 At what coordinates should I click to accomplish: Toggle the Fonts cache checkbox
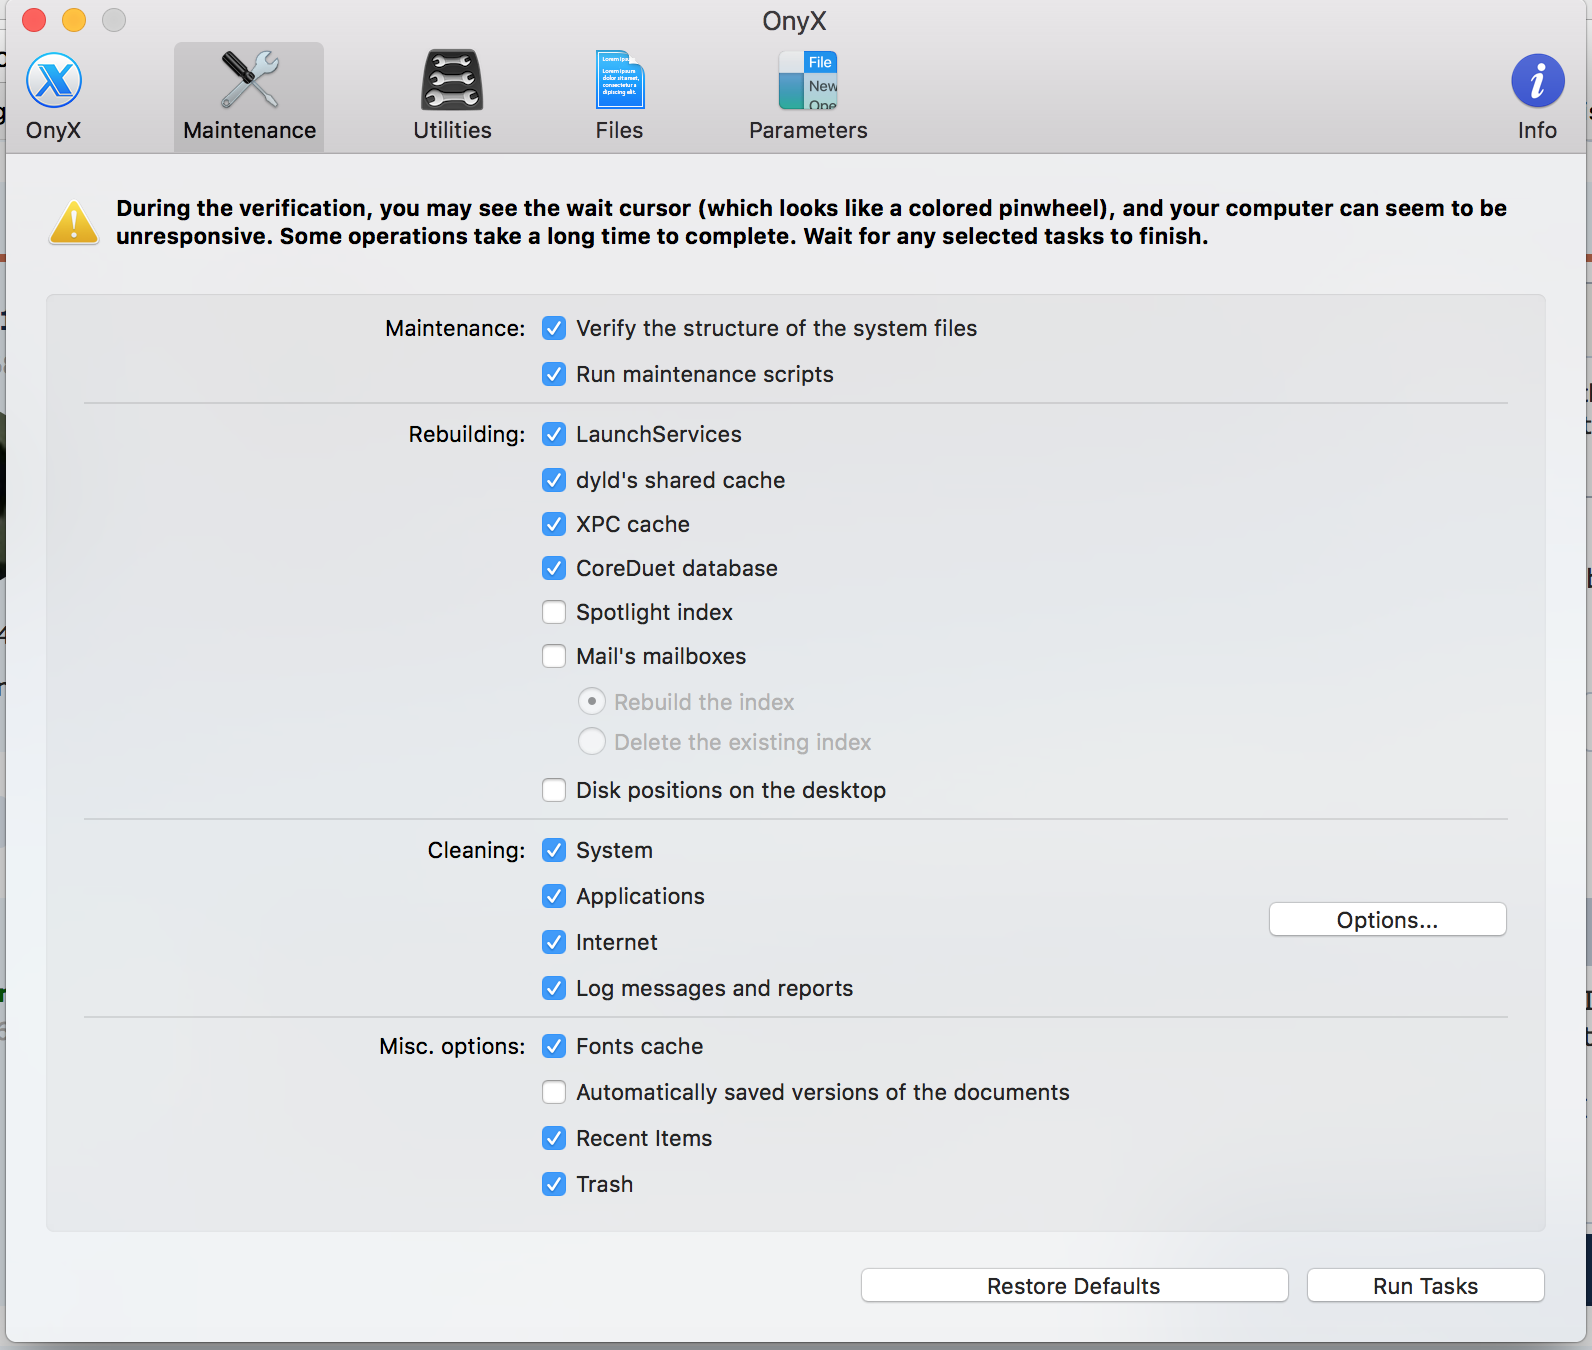pos(554,1046)
